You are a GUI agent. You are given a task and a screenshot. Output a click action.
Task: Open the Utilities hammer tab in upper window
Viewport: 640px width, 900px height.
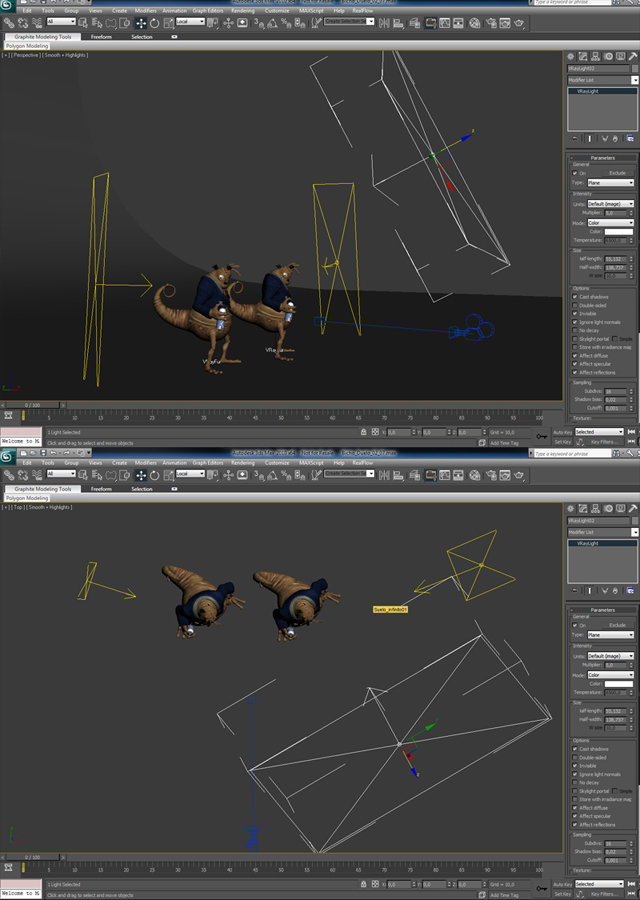[633, 56]
